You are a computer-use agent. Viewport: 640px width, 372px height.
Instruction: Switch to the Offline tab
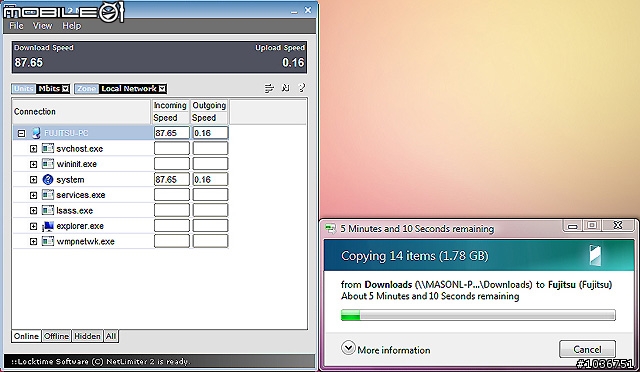pos(56,336)
